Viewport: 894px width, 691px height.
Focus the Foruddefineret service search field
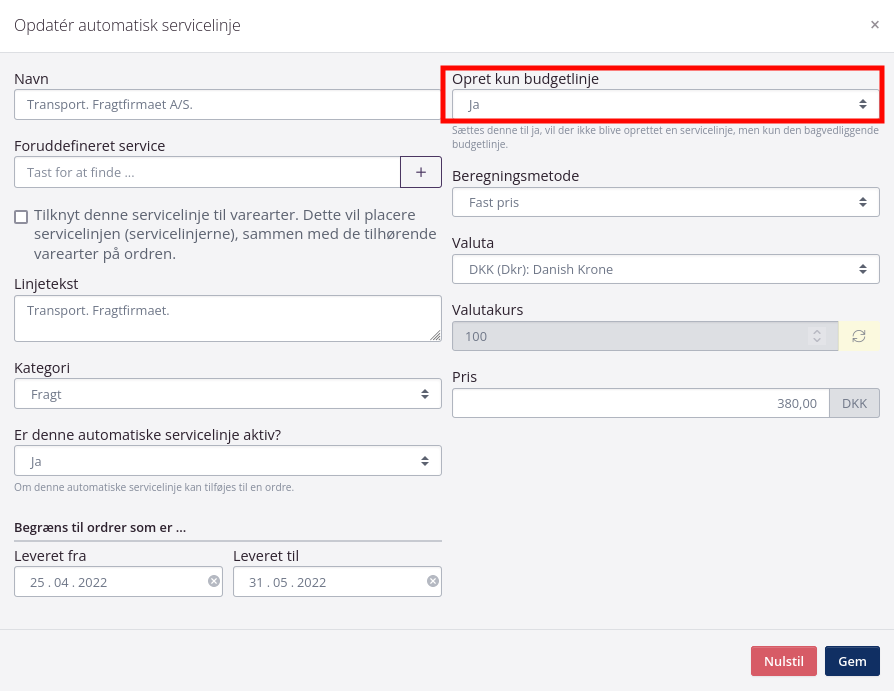207,172
